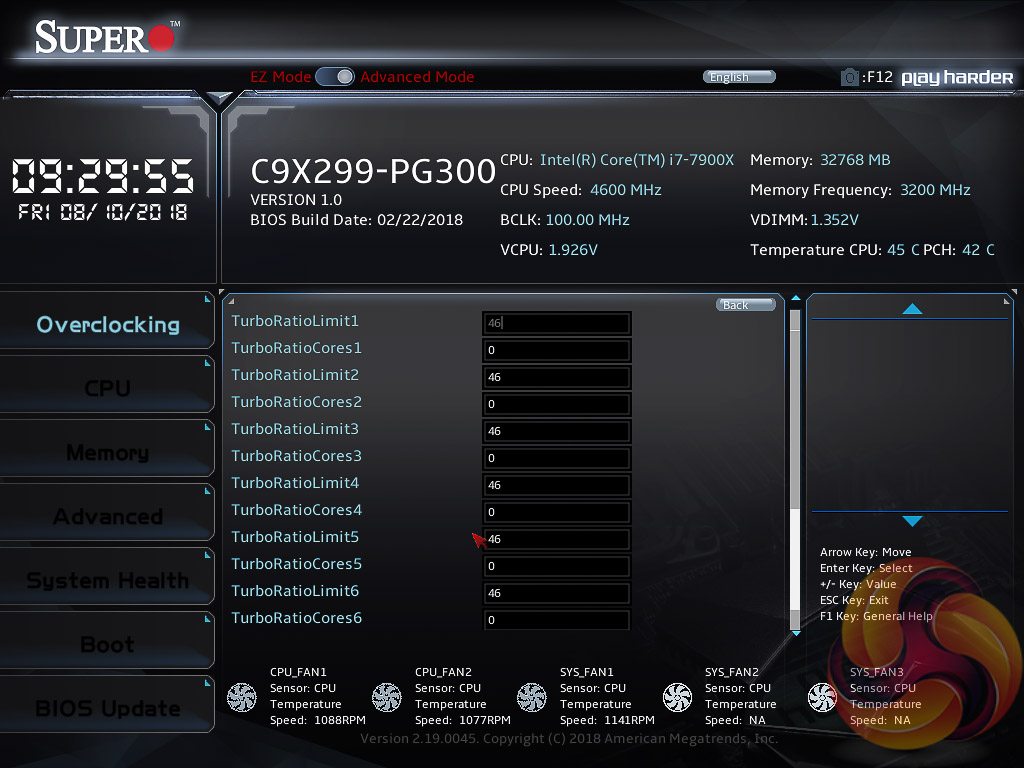Click the help panel down arrow
The image size is (1024, 768).
912,520
